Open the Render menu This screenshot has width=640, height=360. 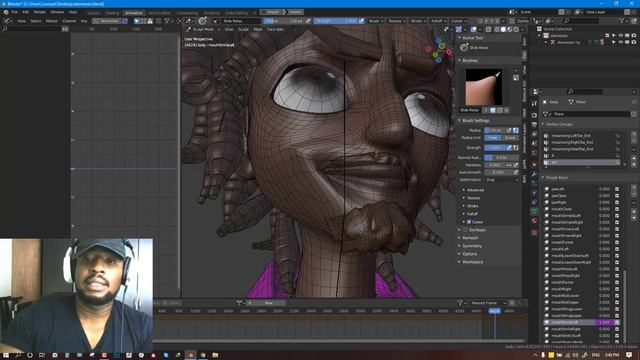[40, 12]
